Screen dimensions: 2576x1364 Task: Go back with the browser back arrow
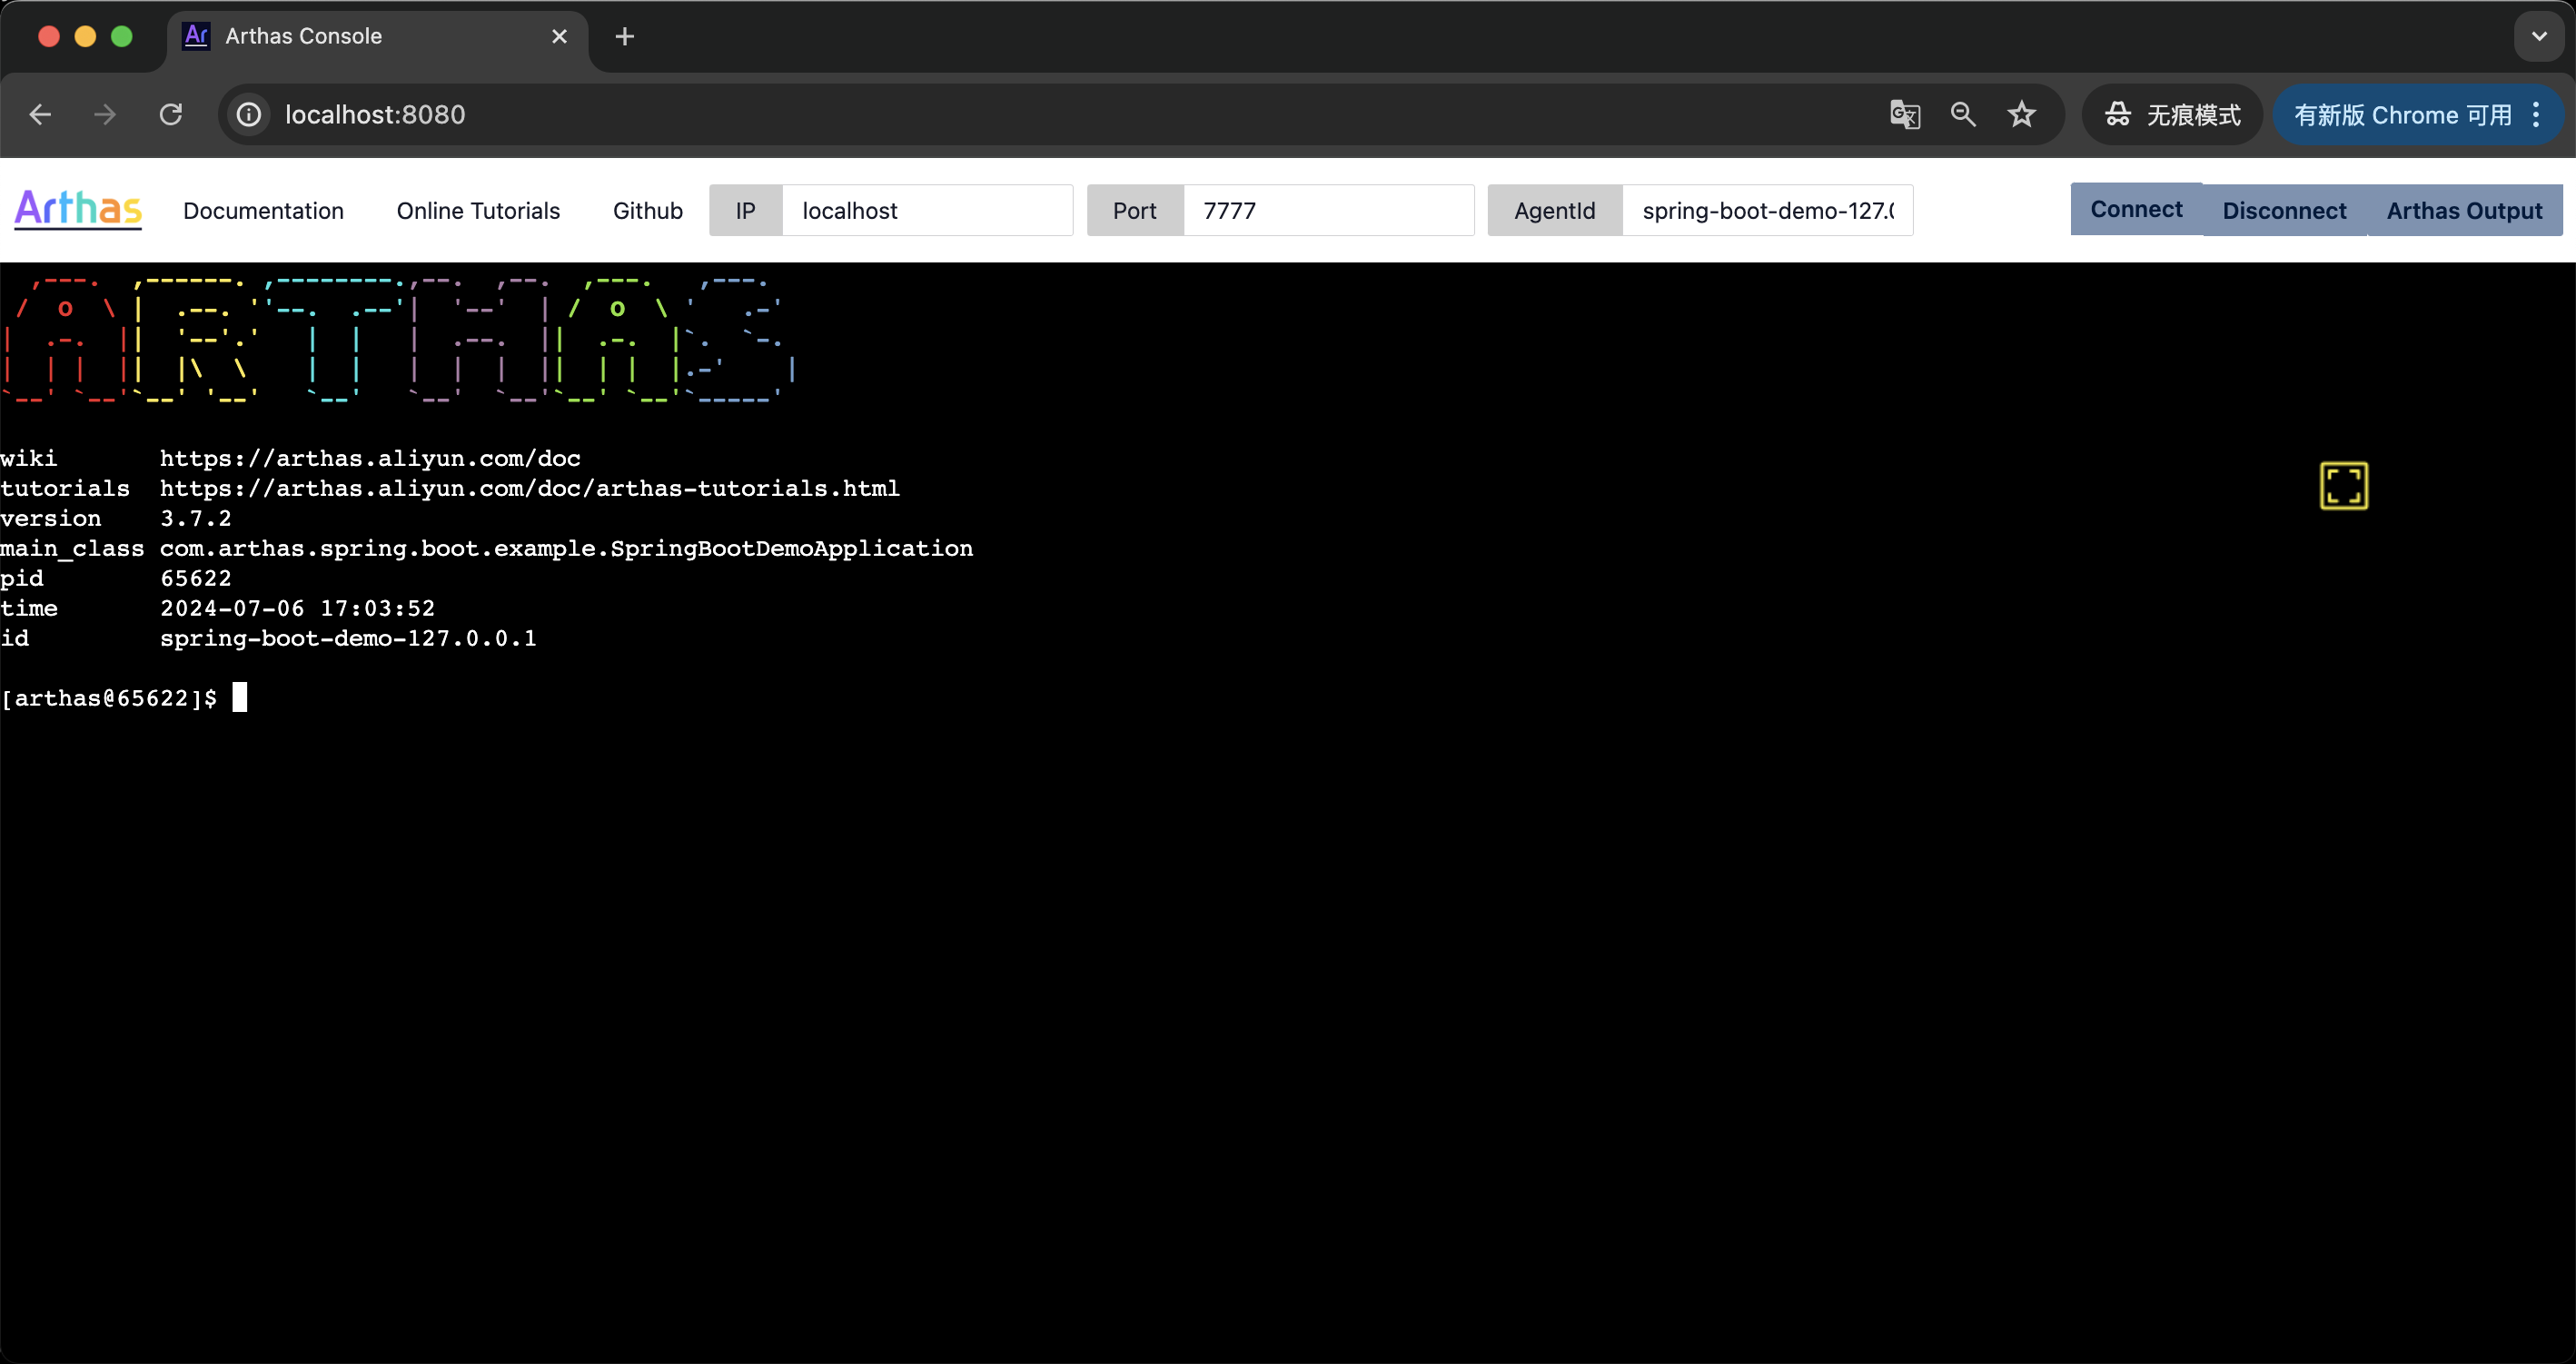pos(40,115)
